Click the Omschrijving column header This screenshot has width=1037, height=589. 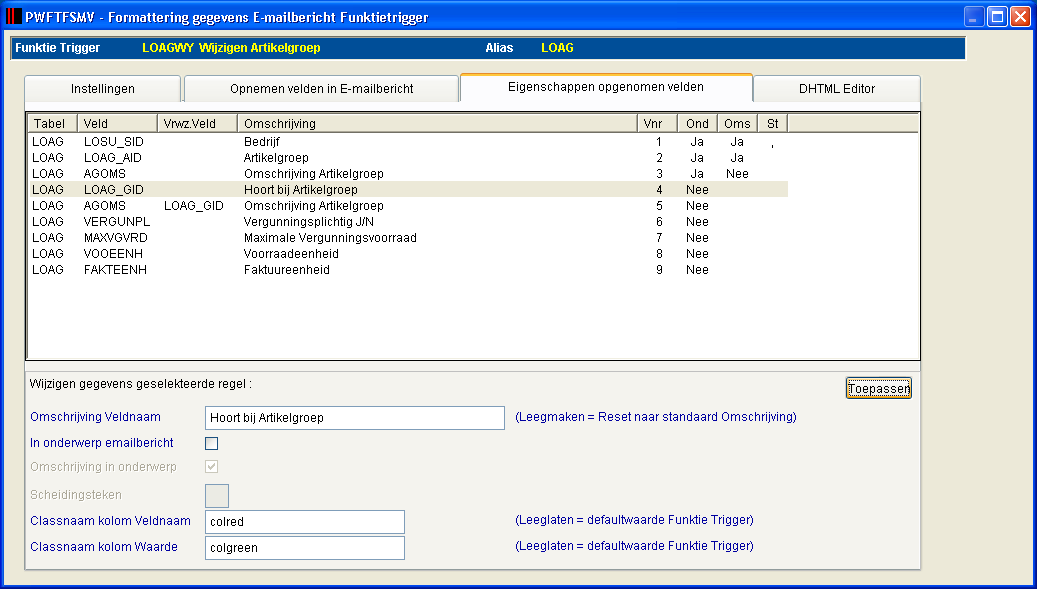click(x=437, y=124)
